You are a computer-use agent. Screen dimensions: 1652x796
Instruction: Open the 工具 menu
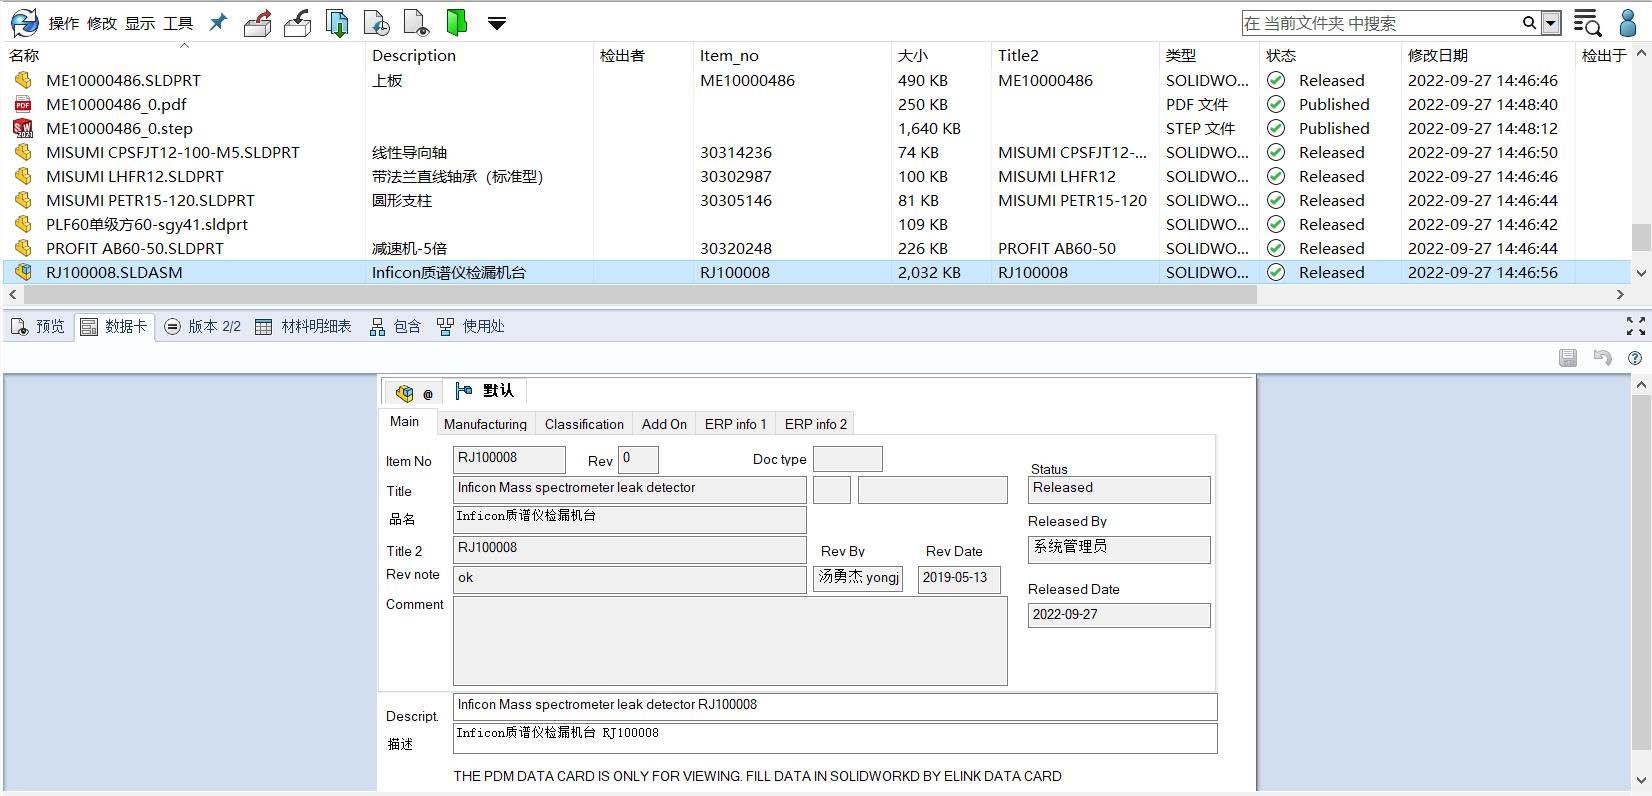pyautogui.click(x=178, y=23)
